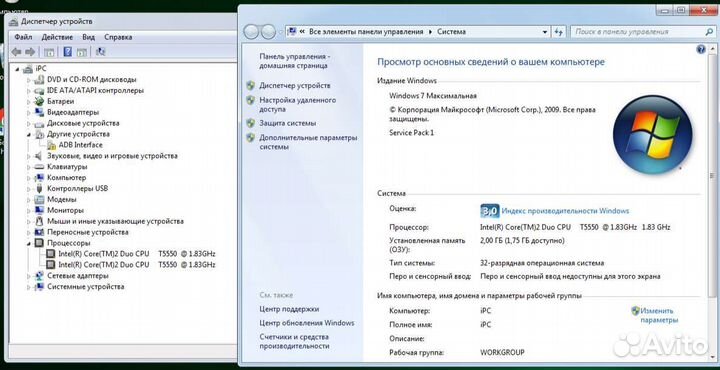Screen dimensions: 720x370
Task: Expand the Компьютер node
Action: (x=28, y=178)
